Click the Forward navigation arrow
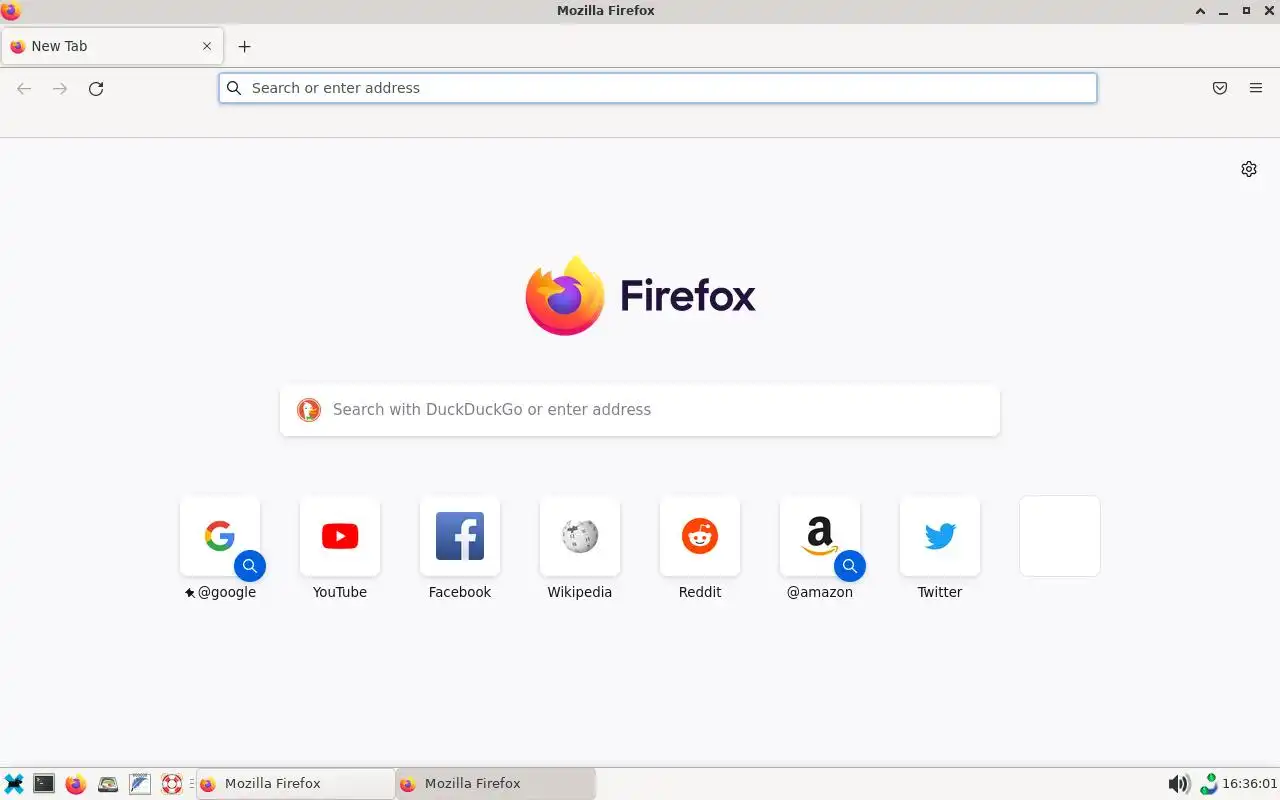 [60, 88]
